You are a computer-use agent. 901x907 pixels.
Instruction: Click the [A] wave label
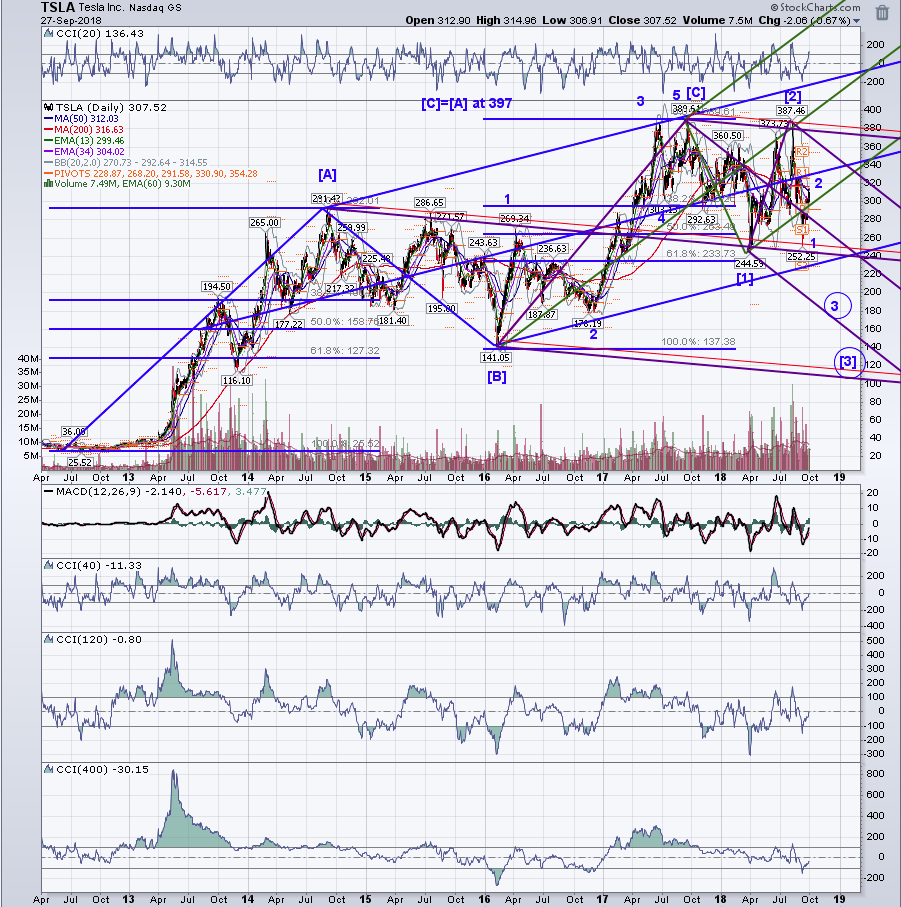pyautogui.click(x=327, y=175)
